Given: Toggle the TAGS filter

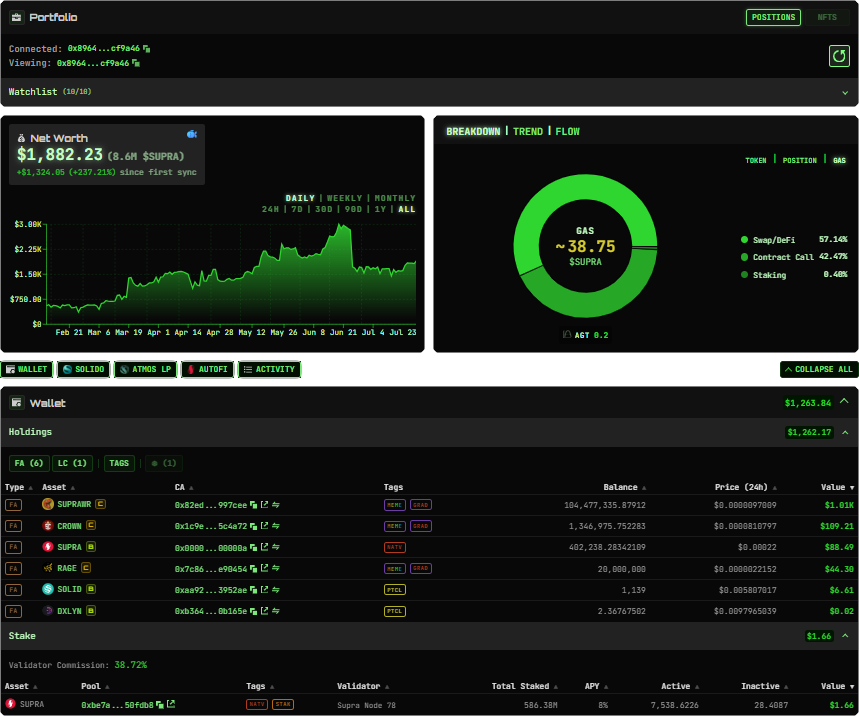Looking at the screenshot, I should click(x=119, y=463).
